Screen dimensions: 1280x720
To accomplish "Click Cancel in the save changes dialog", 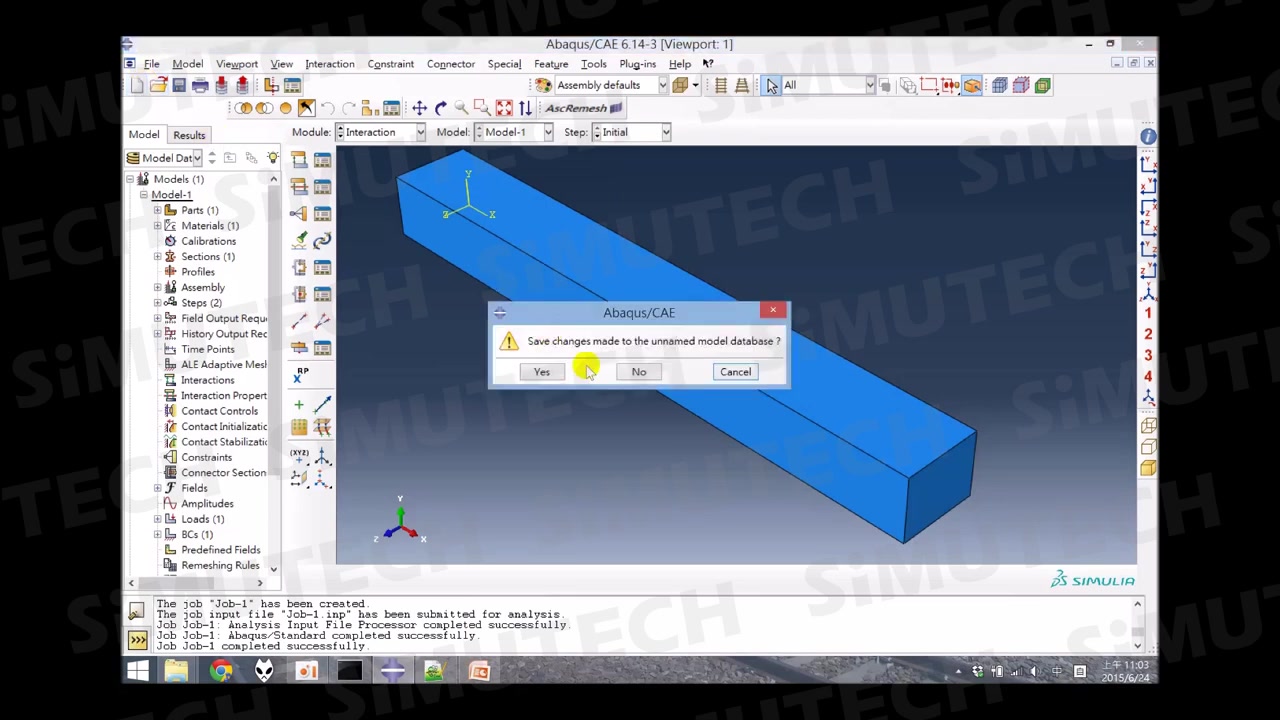I will point(735,372).
